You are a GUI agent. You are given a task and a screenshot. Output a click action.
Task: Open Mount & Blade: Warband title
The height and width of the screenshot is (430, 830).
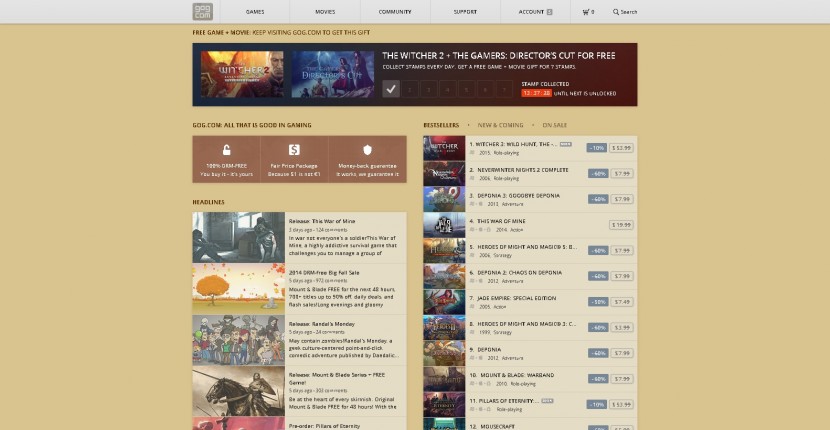click(516, 375)
